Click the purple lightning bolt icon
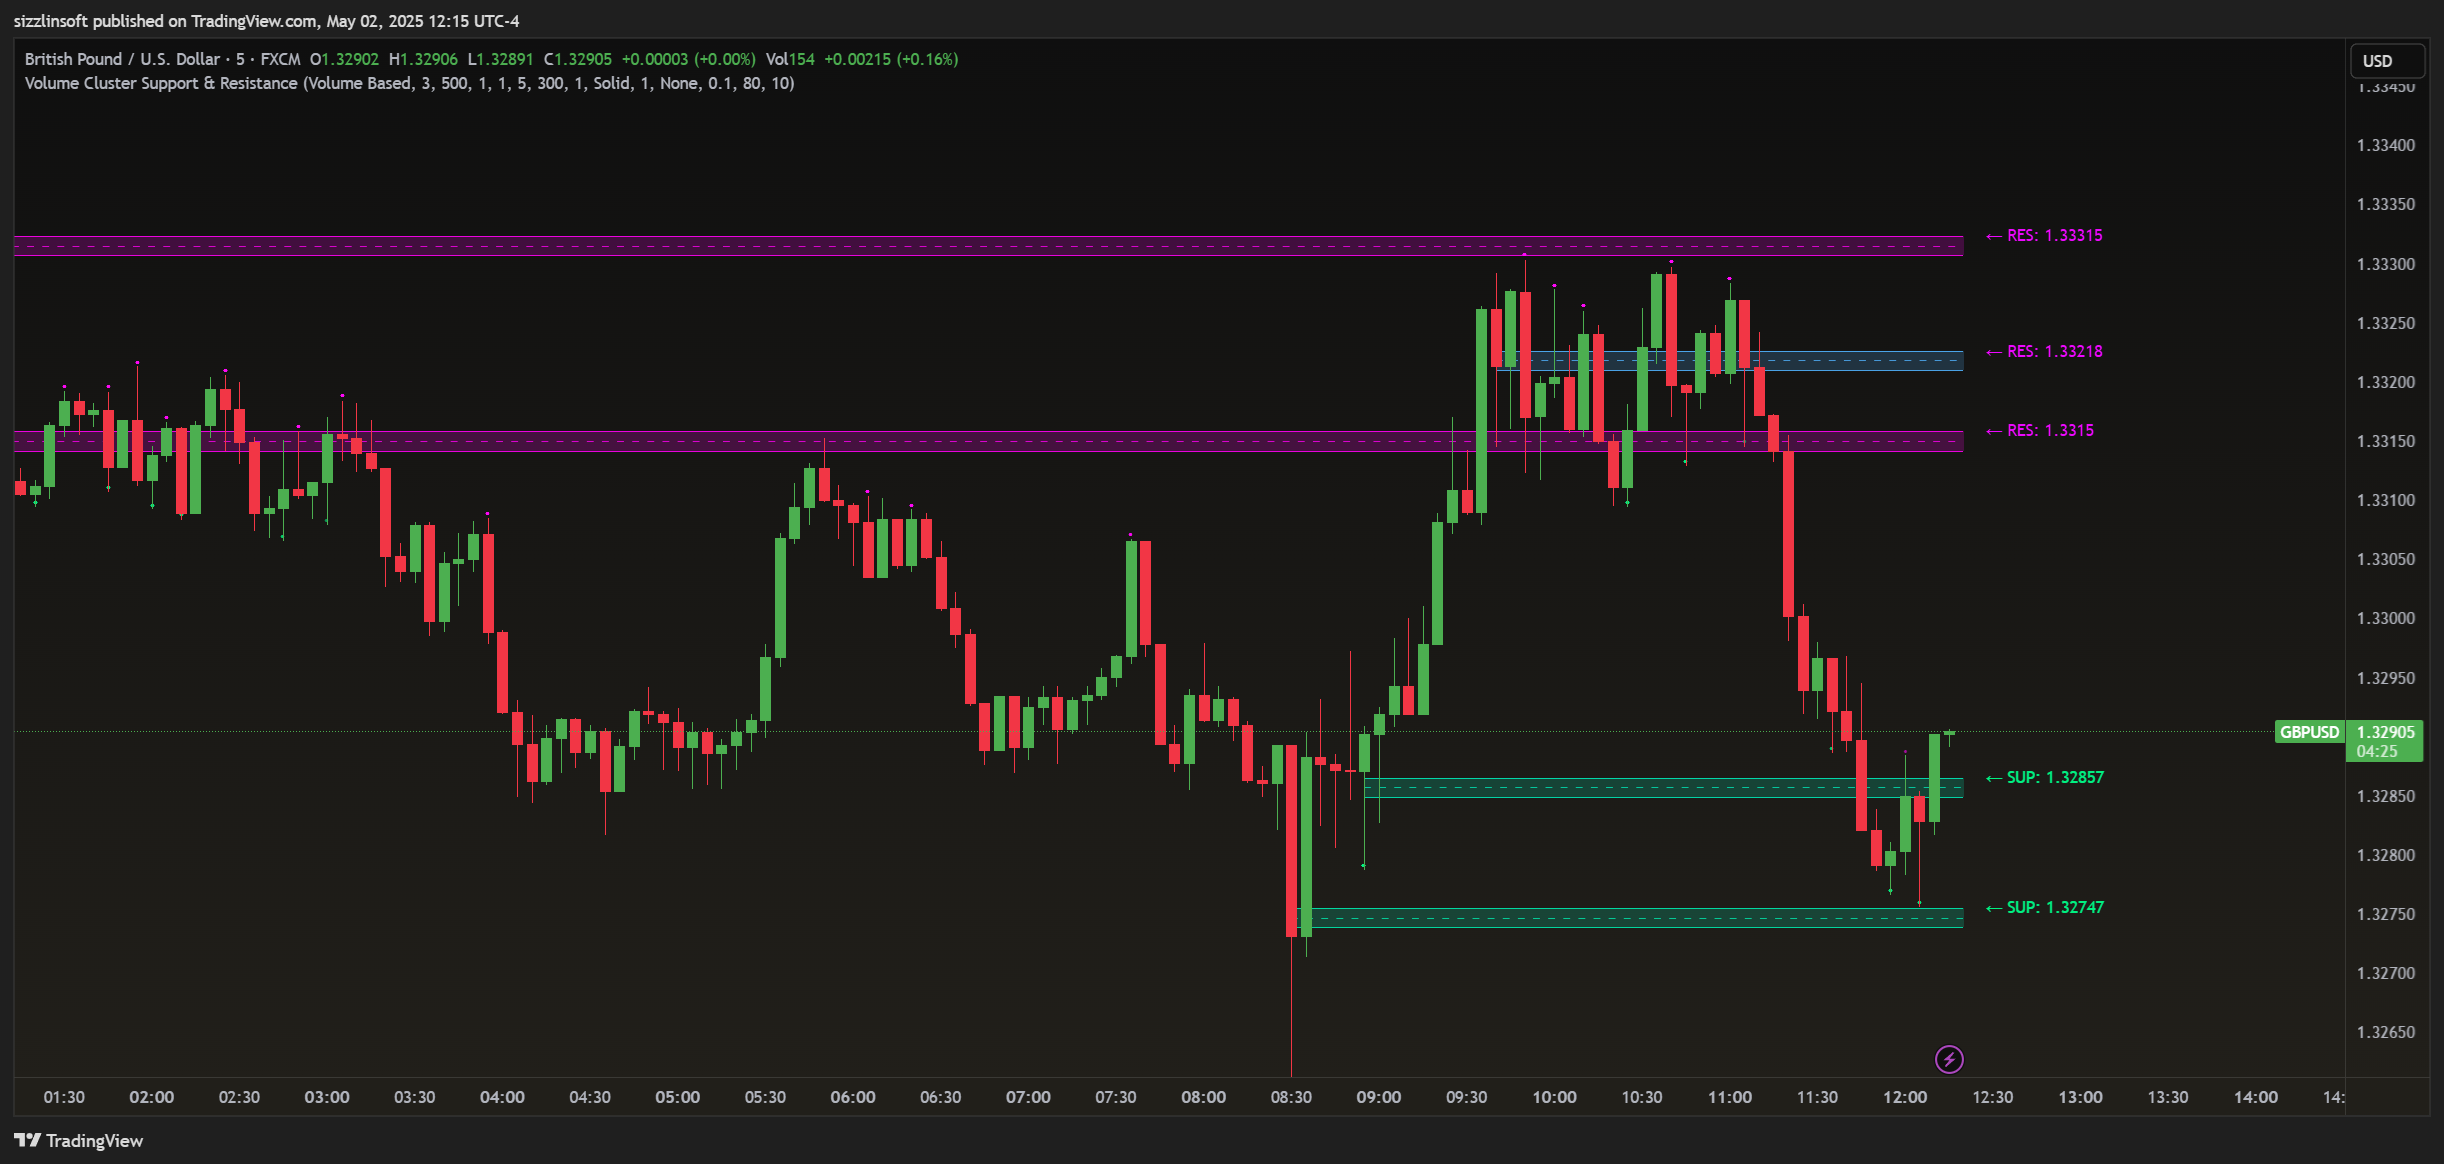 (x=1949, y=1059)
